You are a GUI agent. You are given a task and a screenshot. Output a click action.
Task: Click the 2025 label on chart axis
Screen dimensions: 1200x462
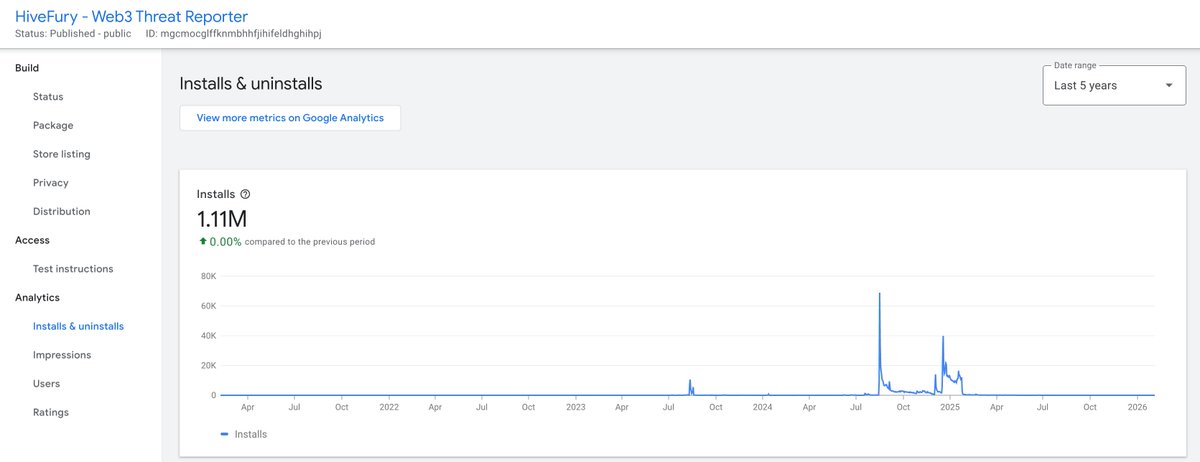(950, 407)
